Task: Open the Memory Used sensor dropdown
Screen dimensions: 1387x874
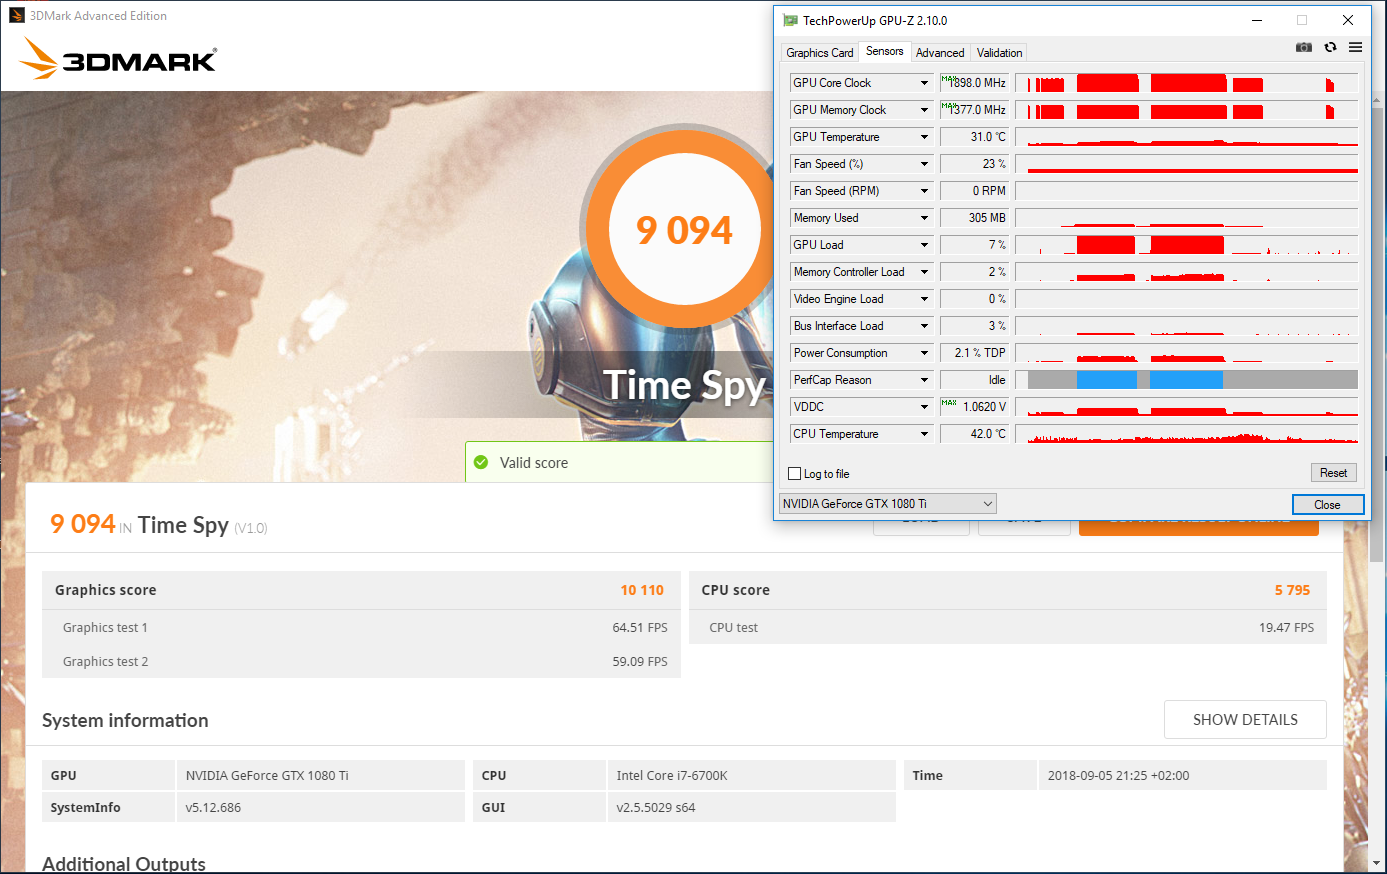Action: 925,218
